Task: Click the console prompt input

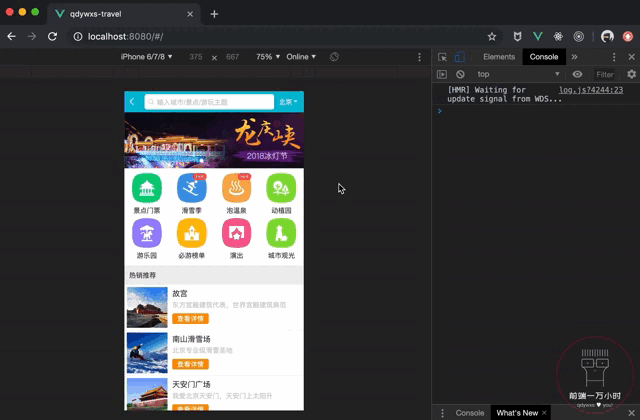Action: (539, 111)
